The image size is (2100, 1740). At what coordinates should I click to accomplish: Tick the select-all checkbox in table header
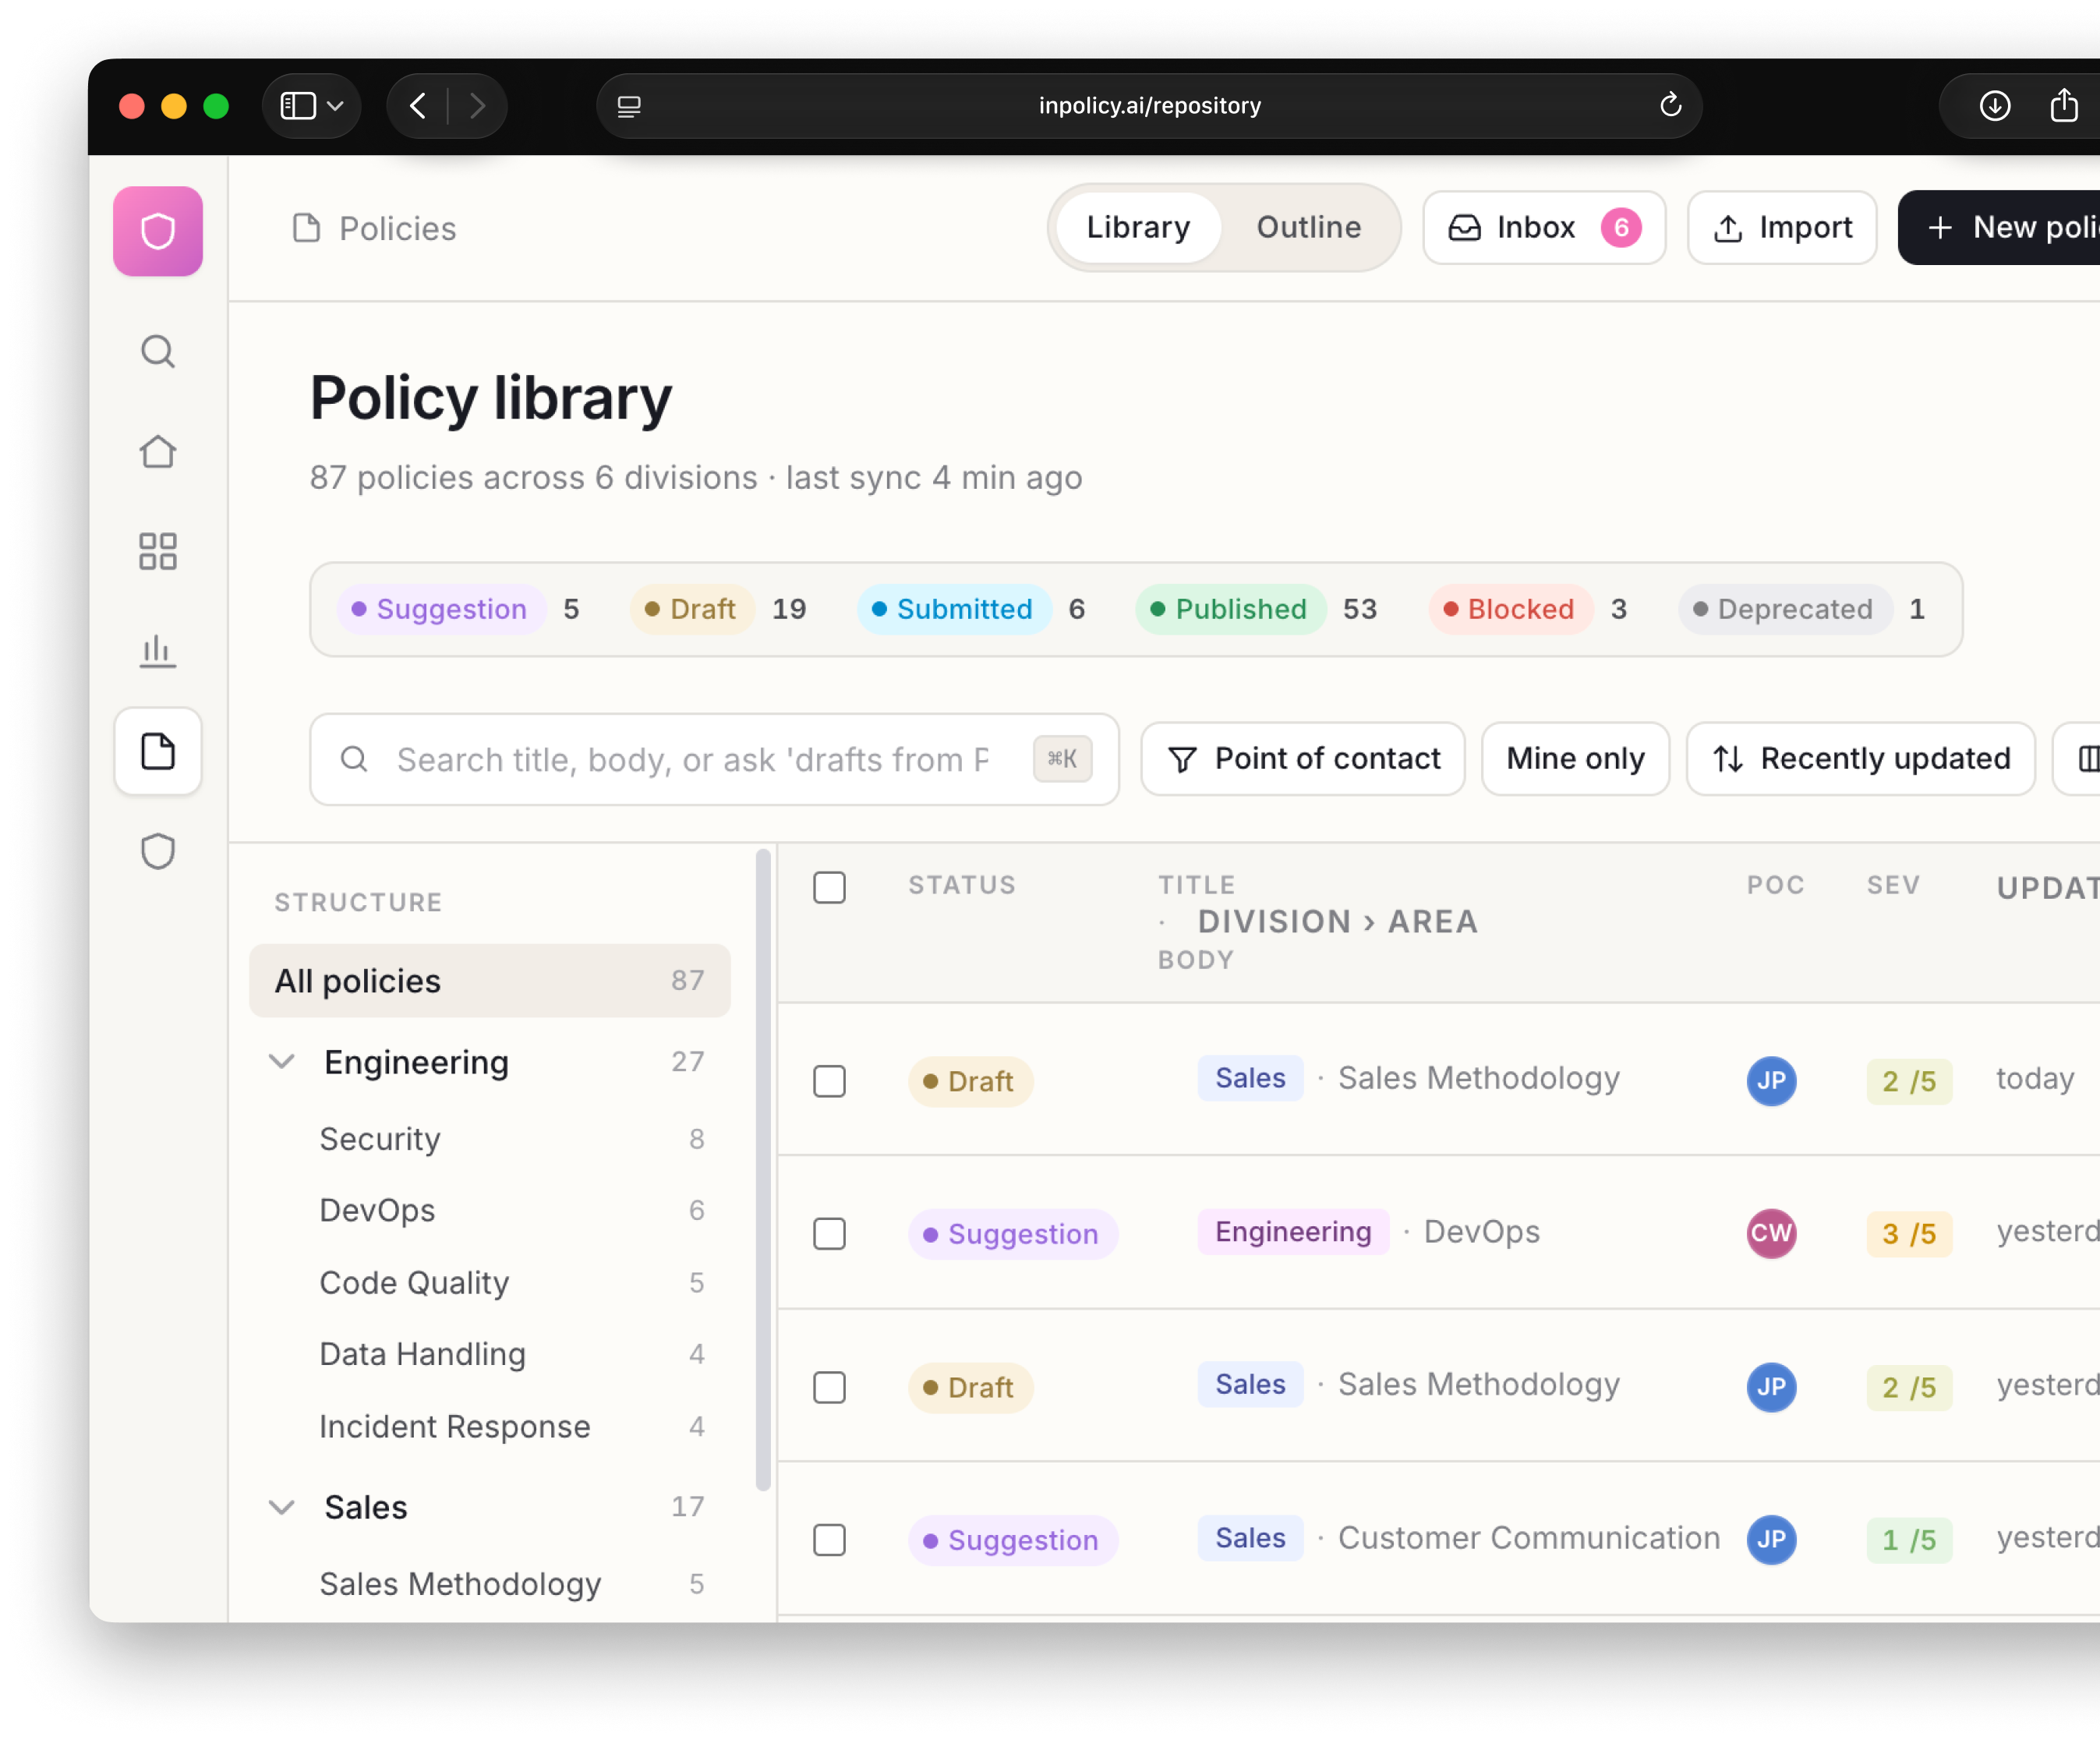coord(829,887)
